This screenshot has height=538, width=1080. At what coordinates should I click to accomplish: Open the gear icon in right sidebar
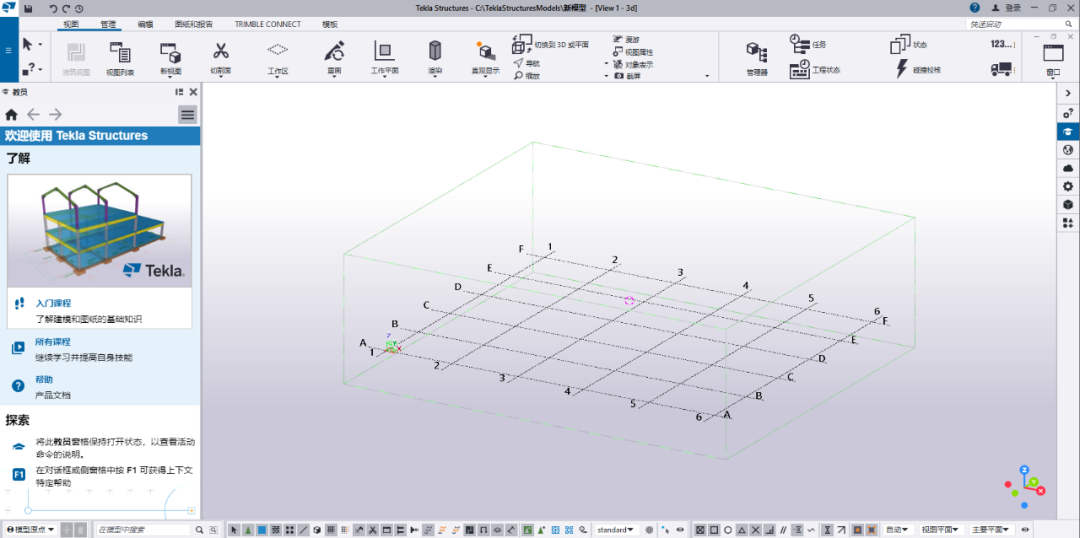pos(1068,186)
